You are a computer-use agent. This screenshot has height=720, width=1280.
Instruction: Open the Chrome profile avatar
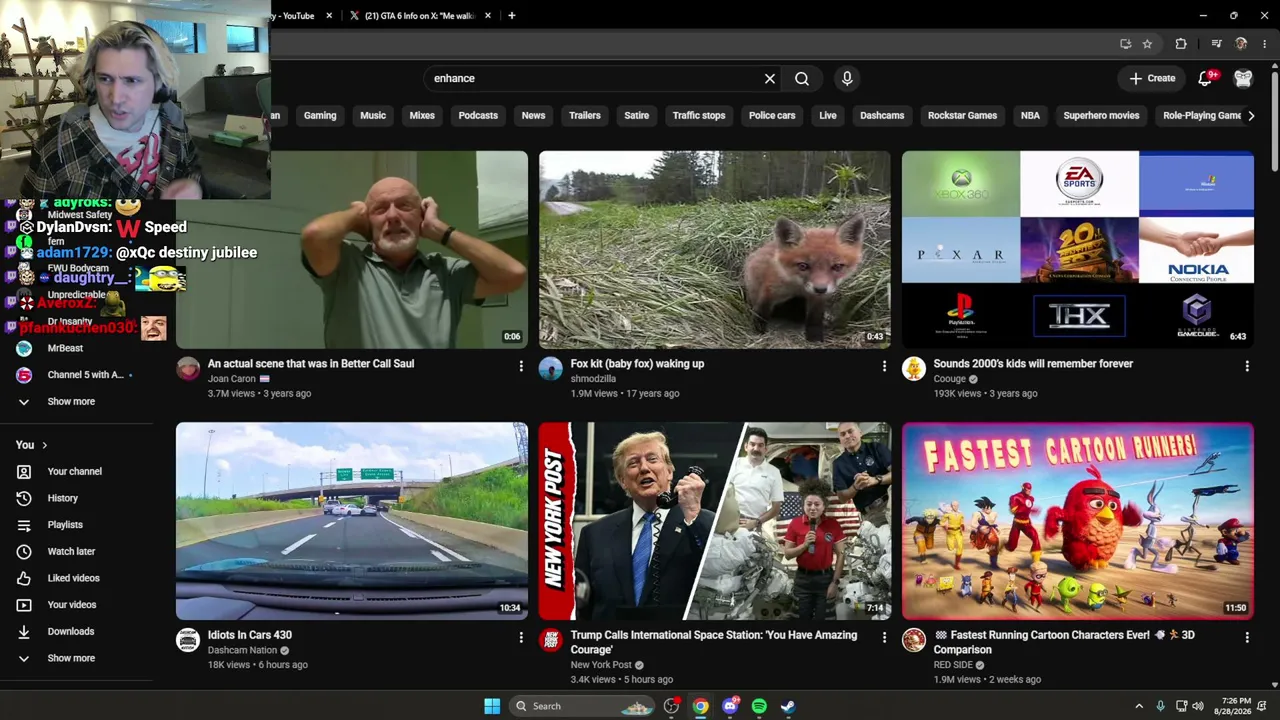click(1241, 44)
